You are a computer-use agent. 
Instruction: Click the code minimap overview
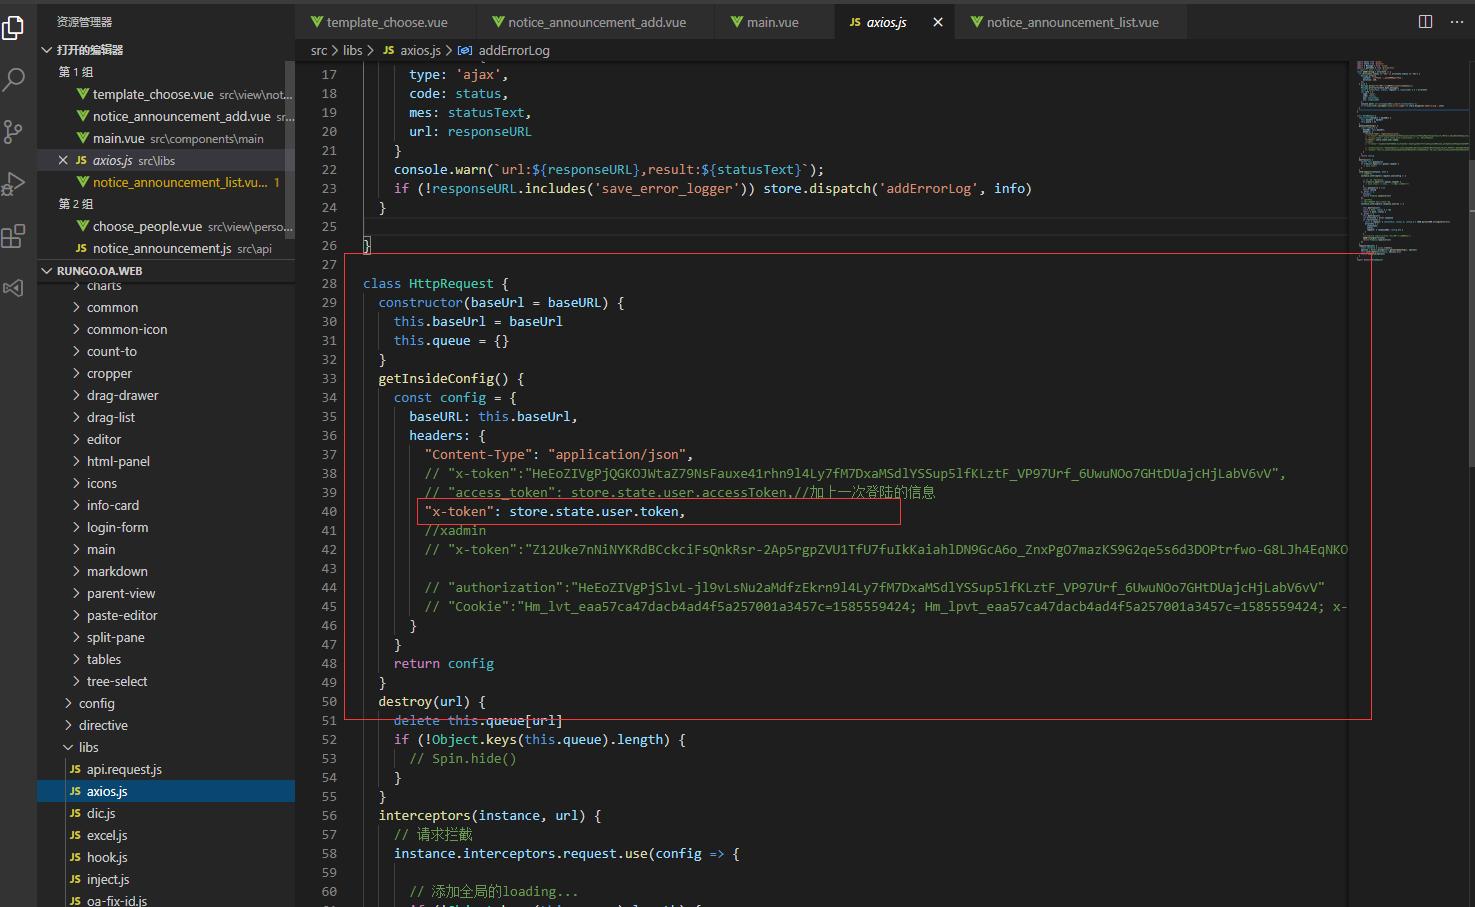(1412, 160)
